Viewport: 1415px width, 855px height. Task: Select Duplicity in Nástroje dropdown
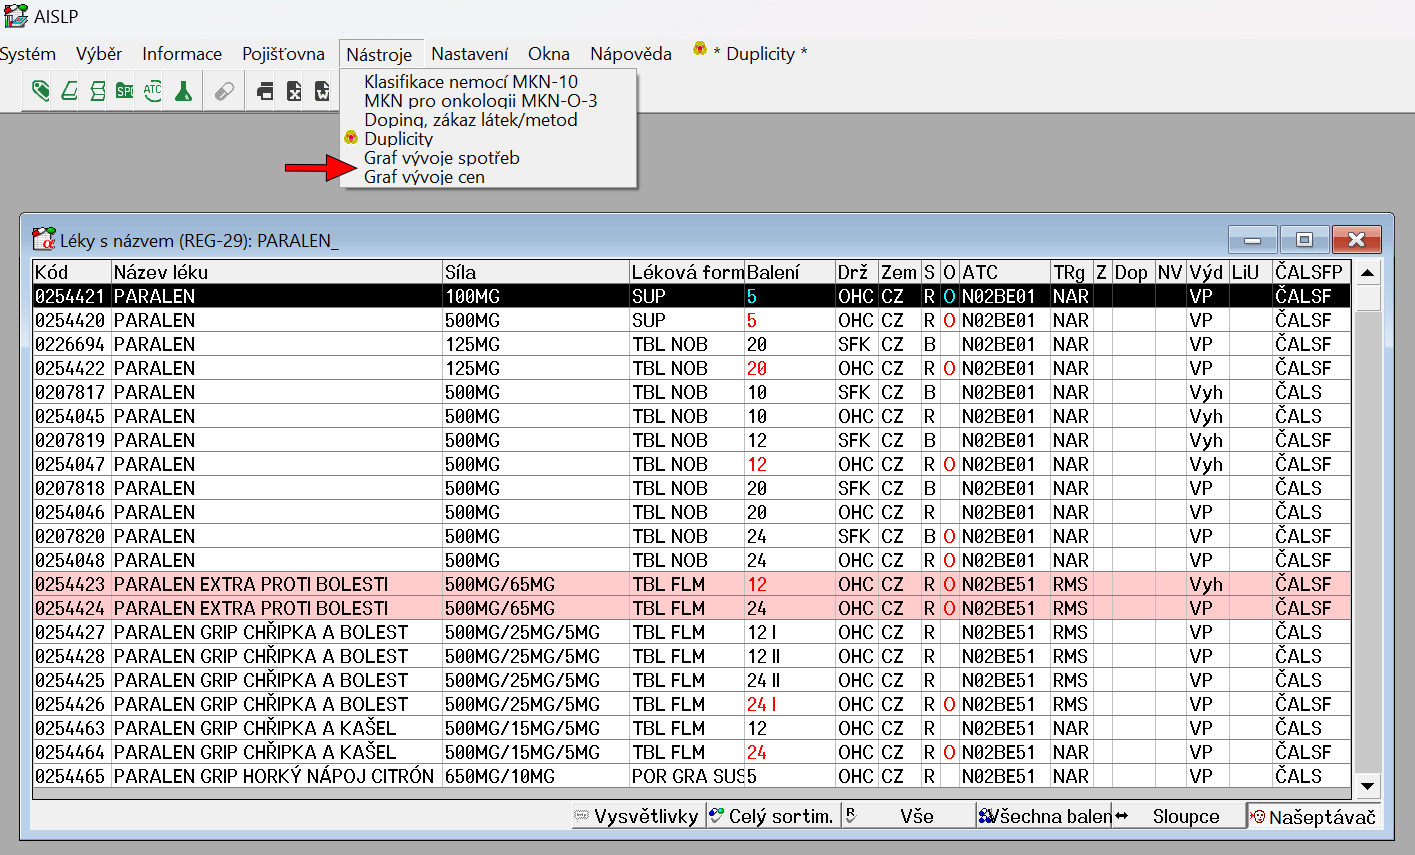pos(399,139)
